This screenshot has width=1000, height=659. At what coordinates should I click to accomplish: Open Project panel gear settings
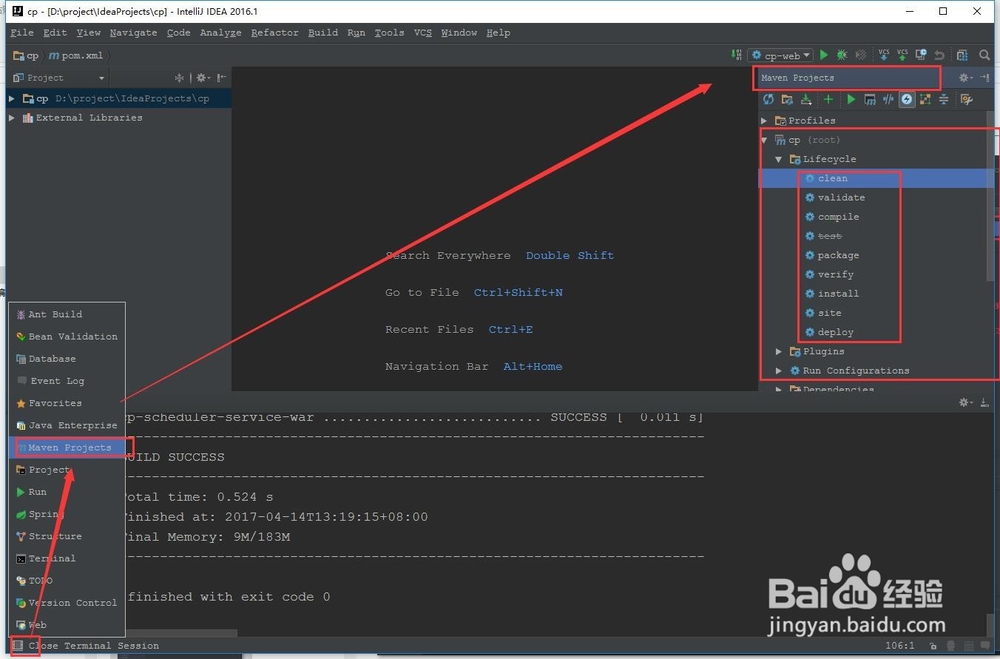(x=203, y=78)
